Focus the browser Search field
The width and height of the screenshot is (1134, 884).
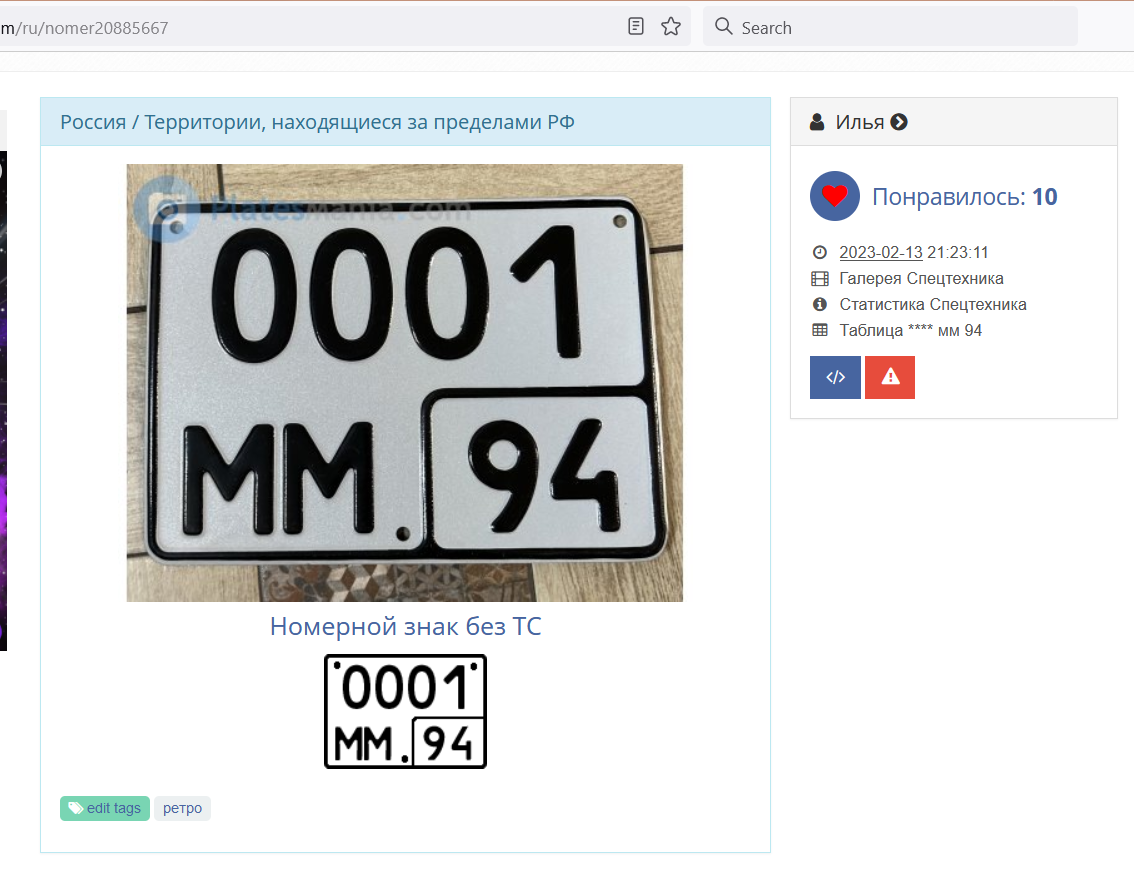(900, 27)
